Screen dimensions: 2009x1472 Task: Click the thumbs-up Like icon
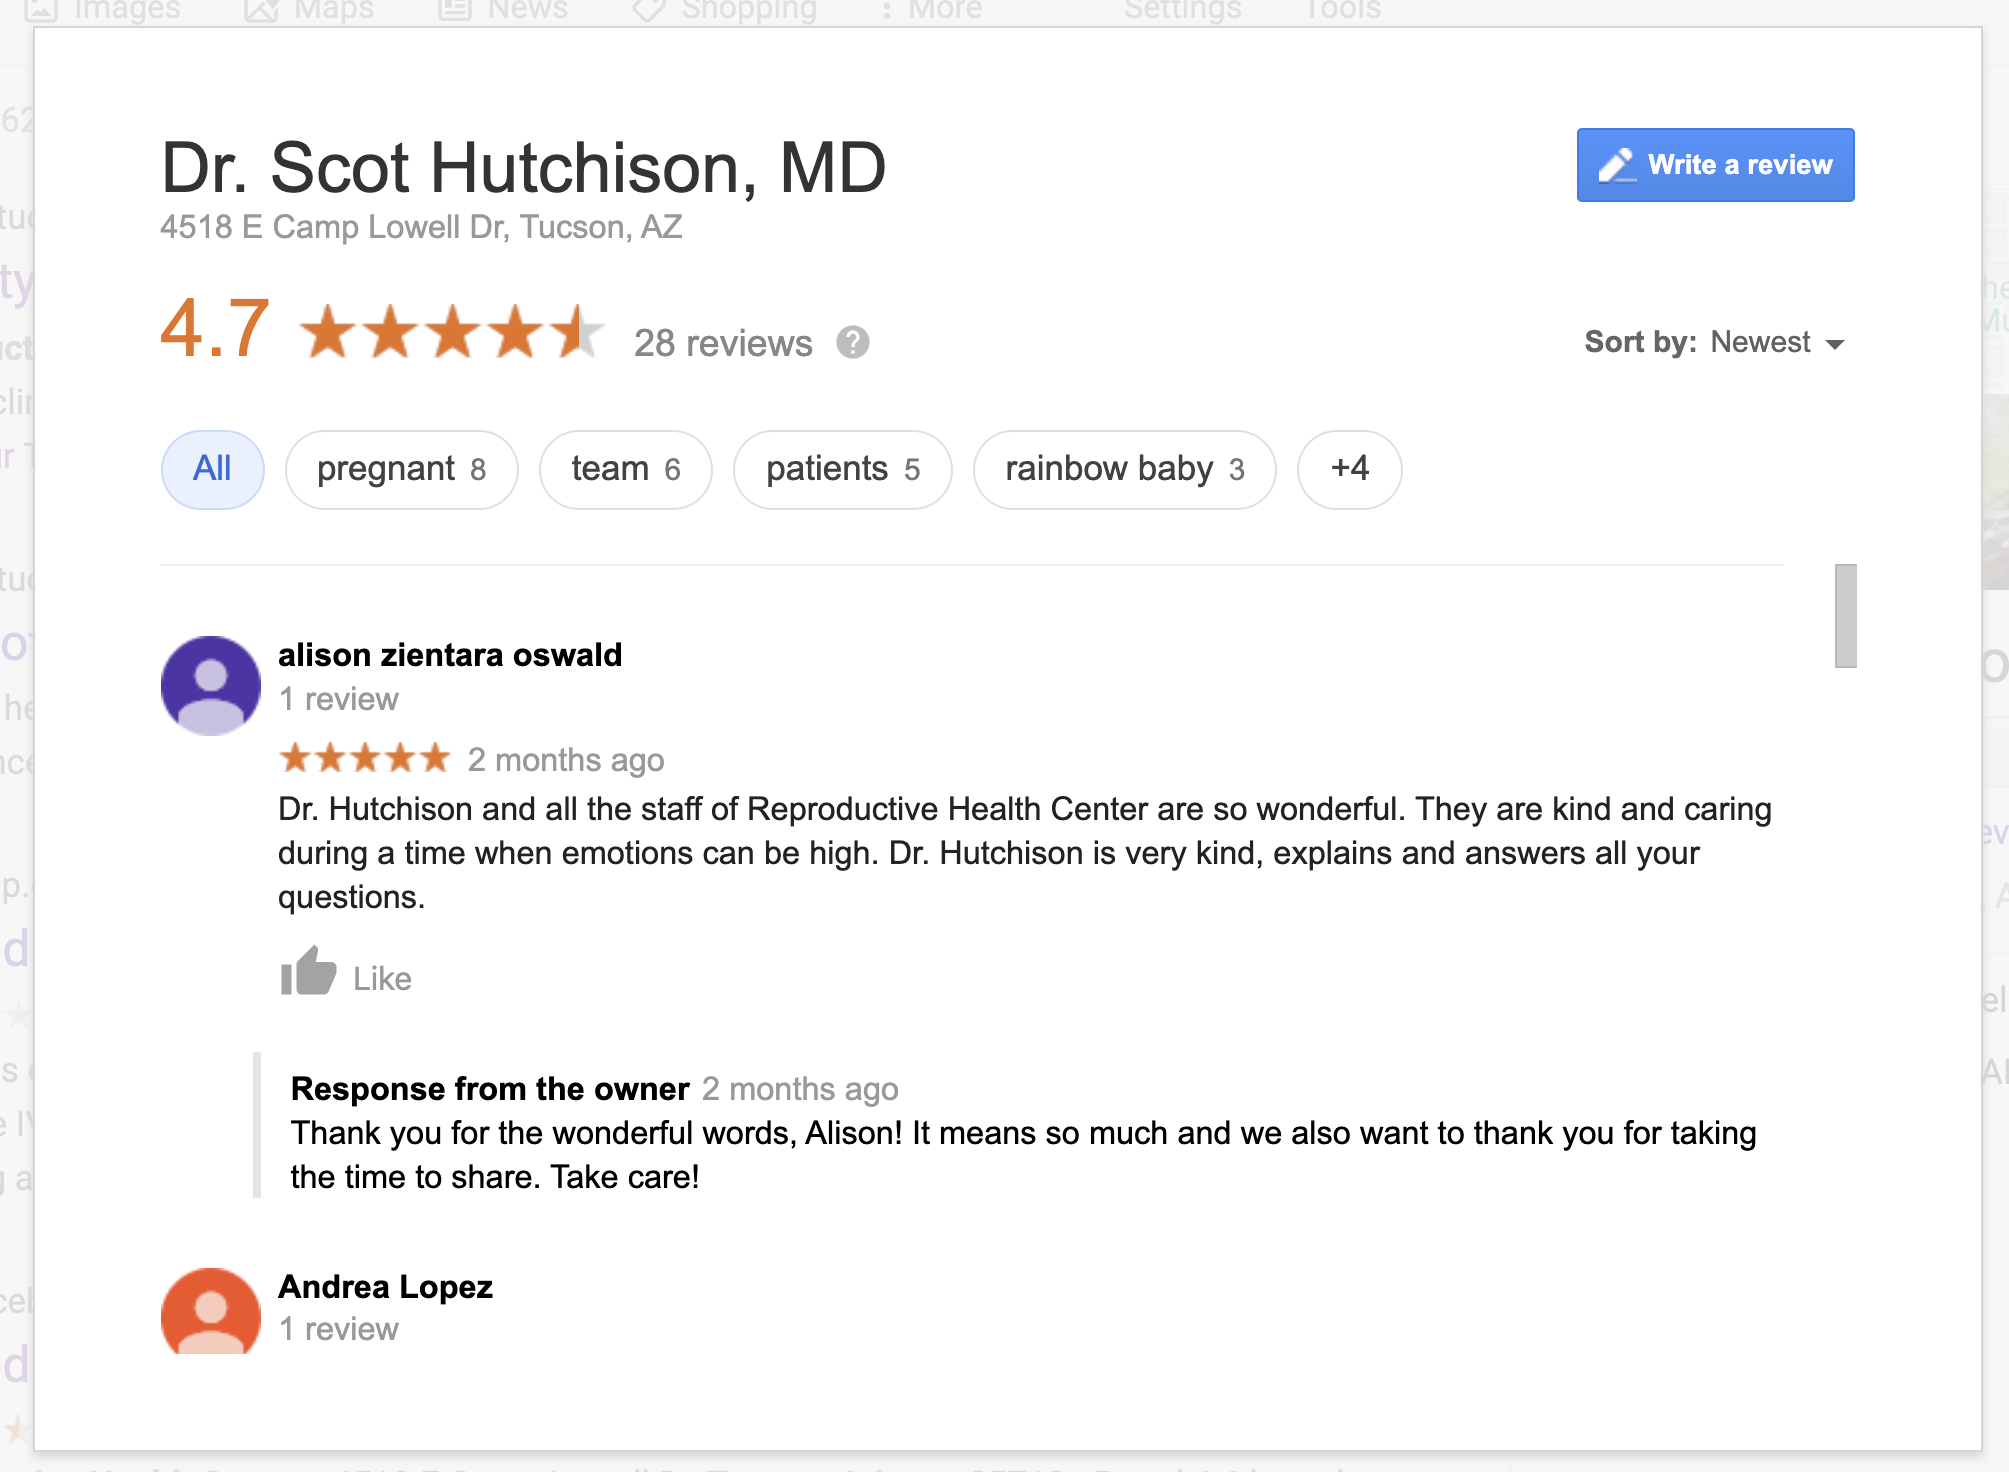[x=308, y=971]
